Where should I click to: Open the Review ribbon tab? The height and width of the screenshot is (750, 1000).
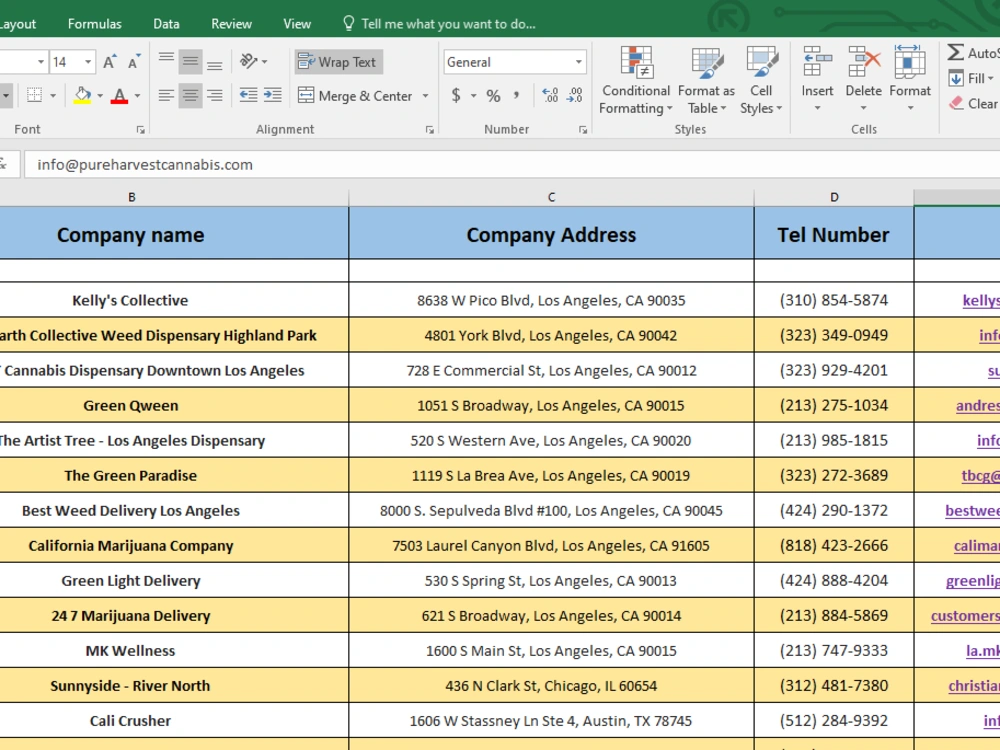point(232,24)
